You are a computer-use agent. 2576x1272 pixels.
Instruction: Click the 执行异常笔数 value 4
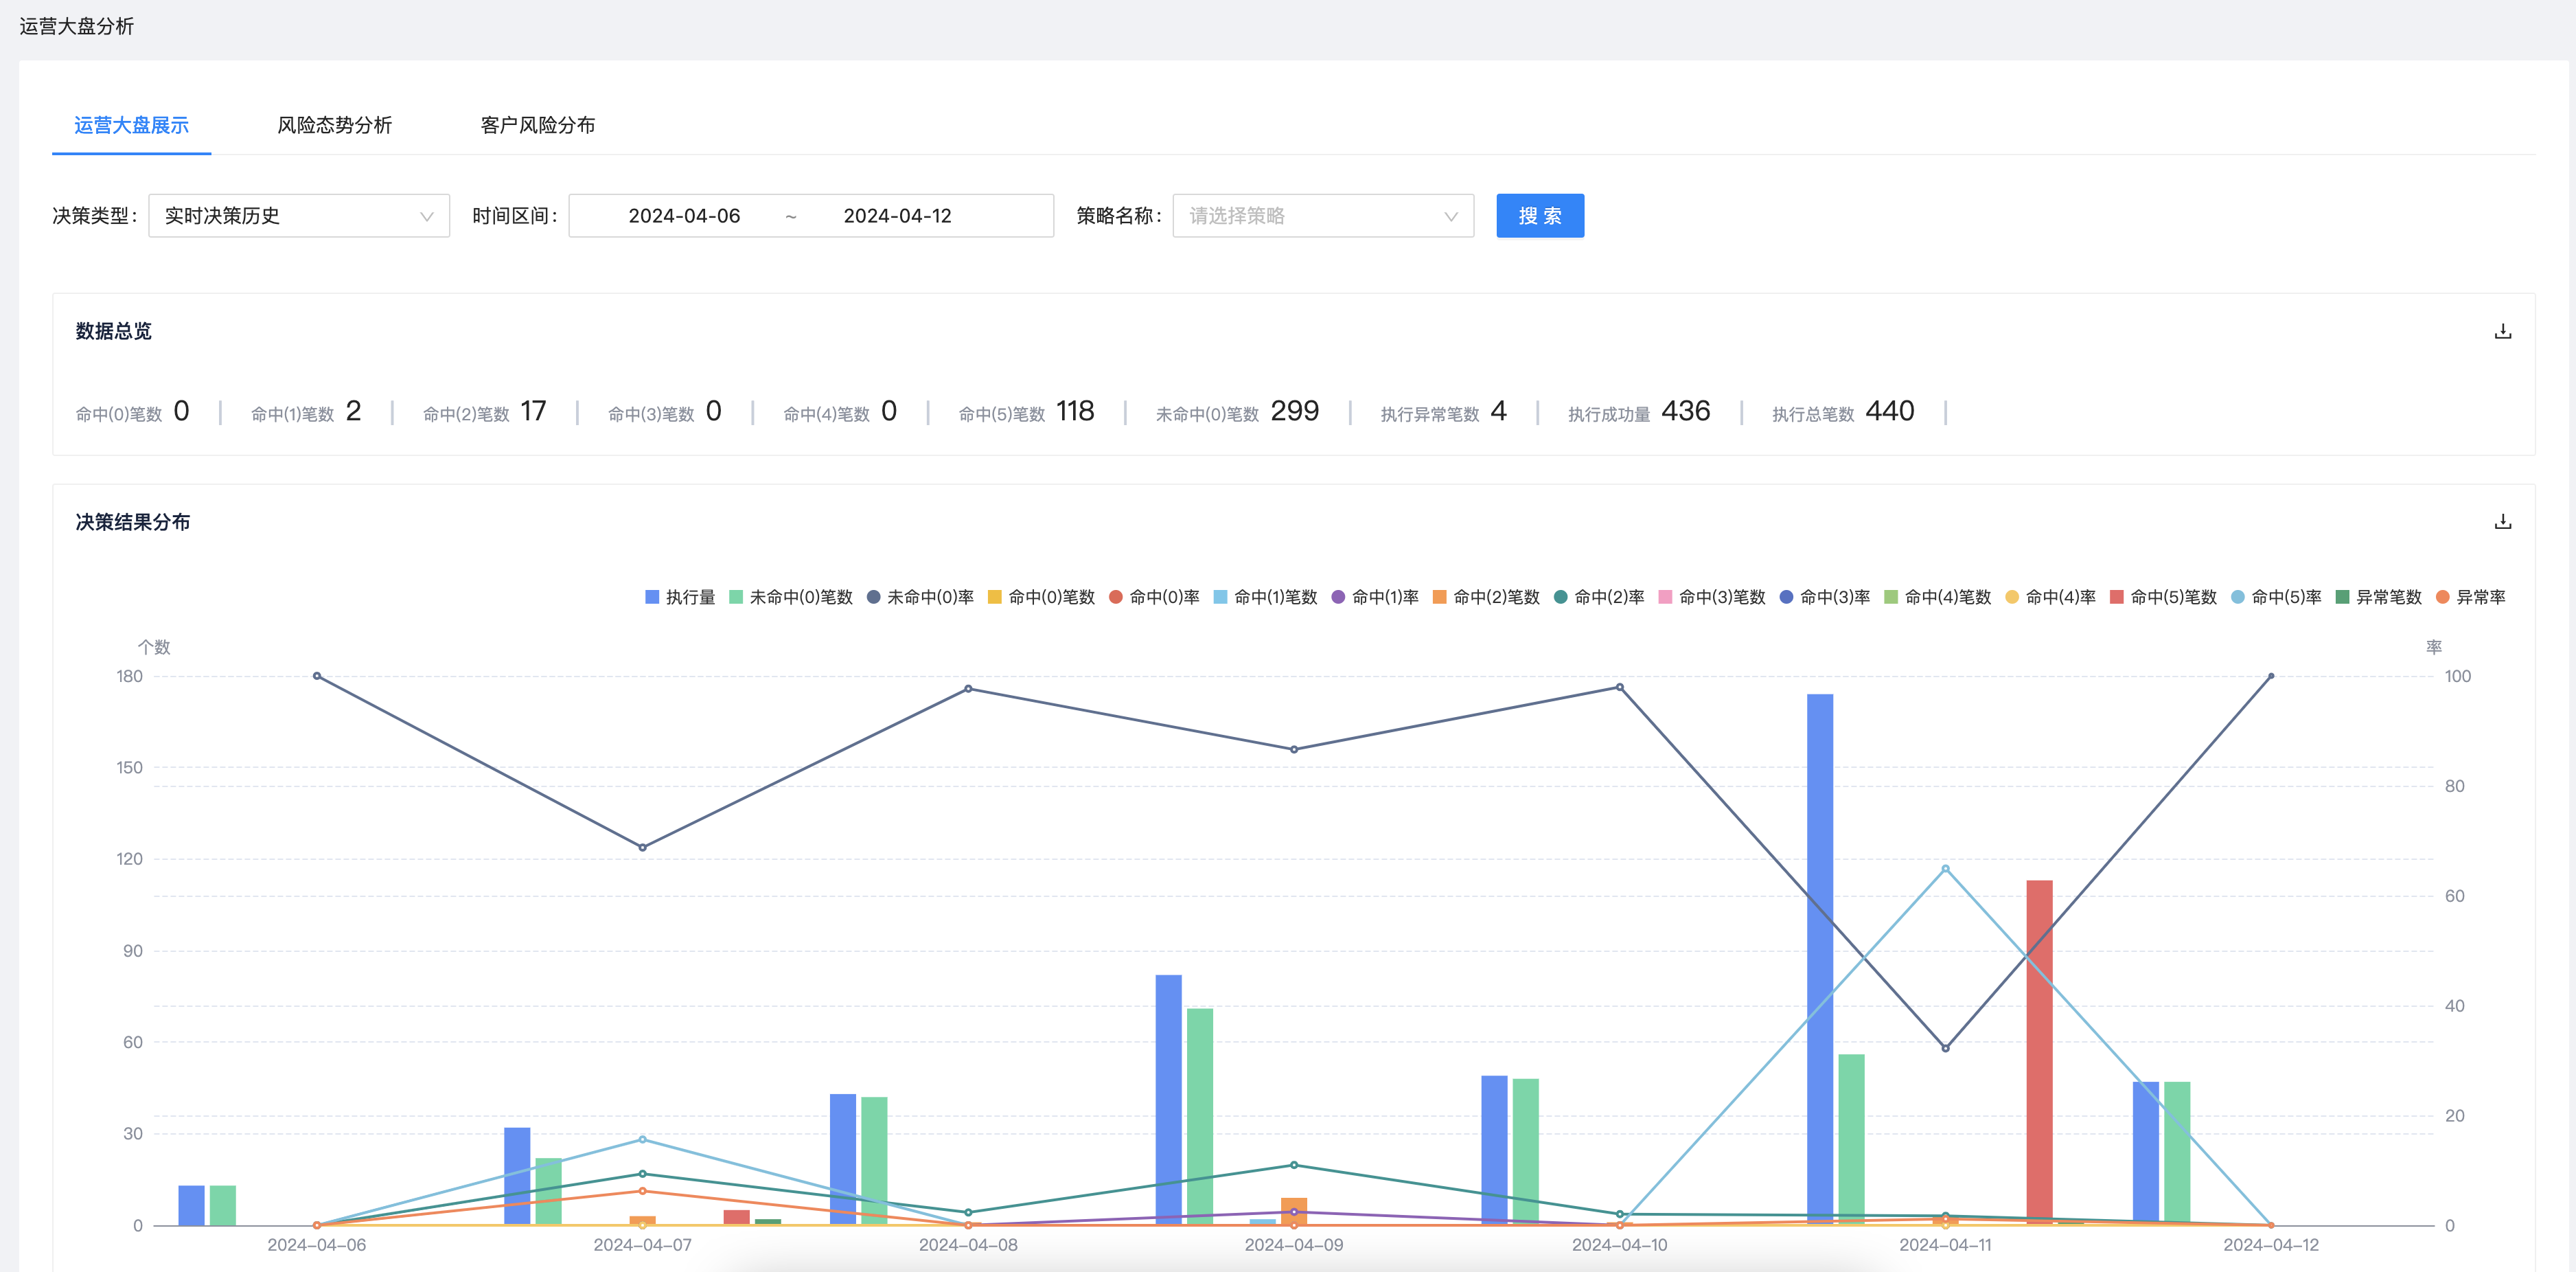[1498, 411]
